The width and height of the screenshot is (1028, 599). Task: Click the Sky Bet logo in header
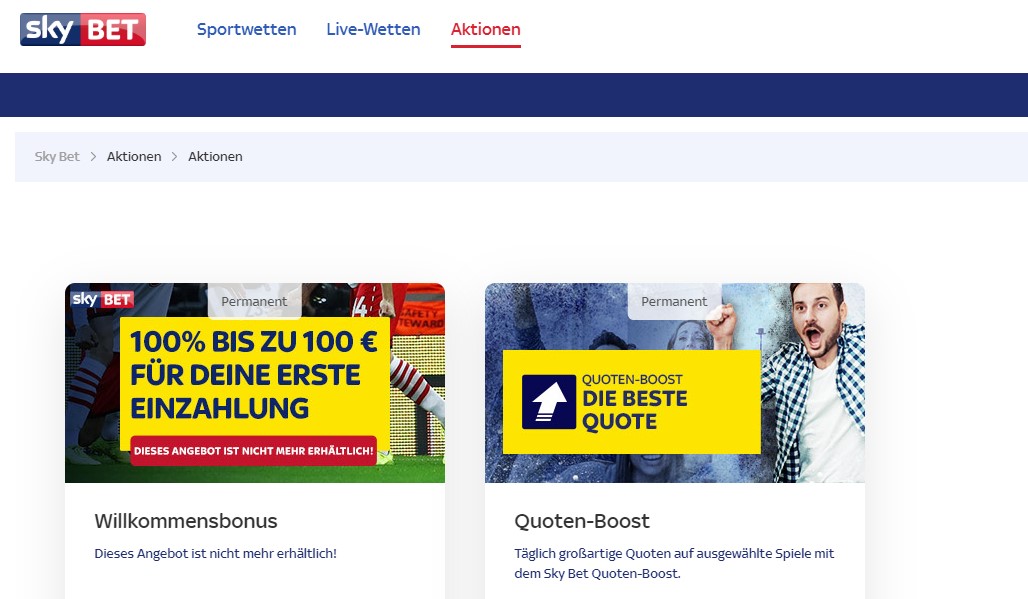(83, 29)
